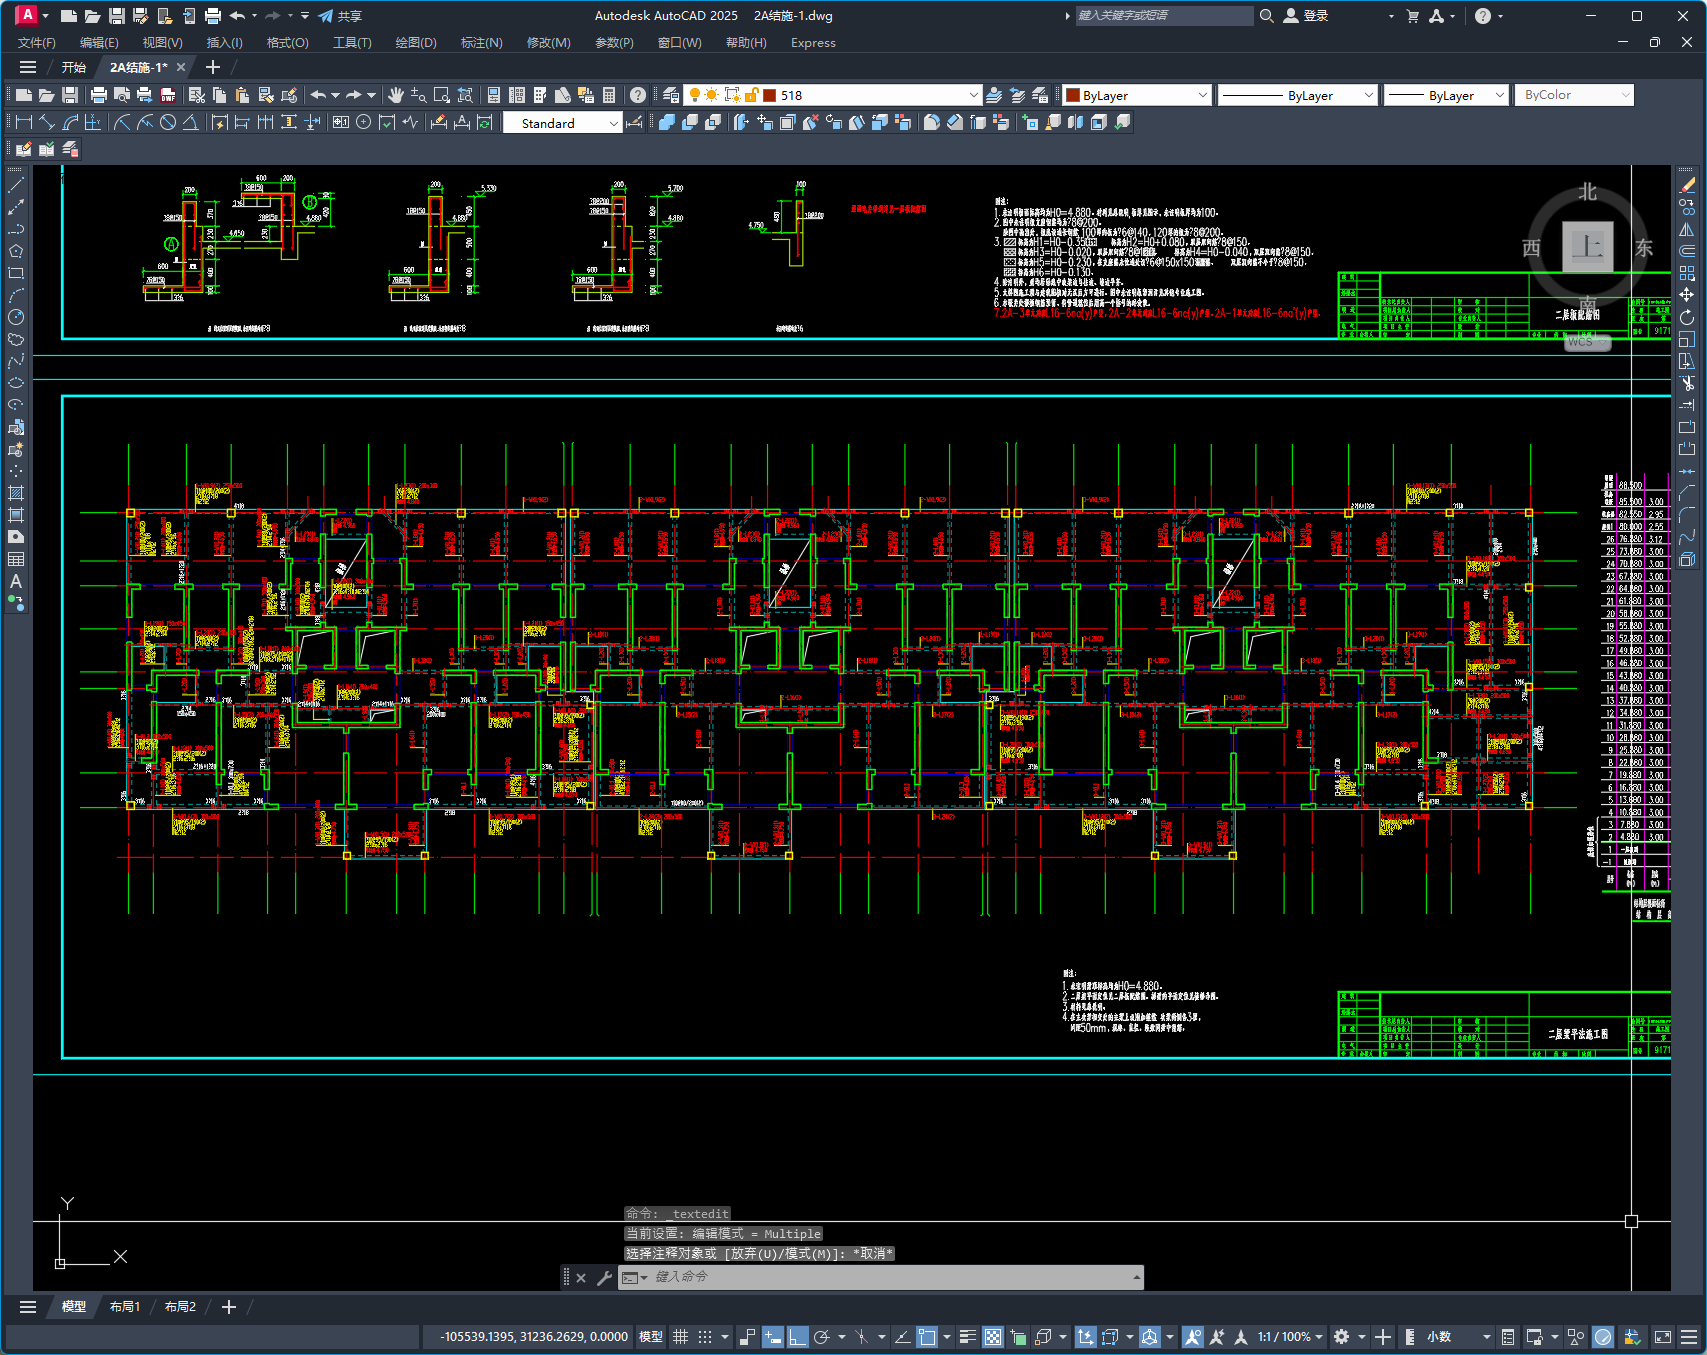
Task: Click the Publish to DWF icon
Action: [x=168, y=95]
